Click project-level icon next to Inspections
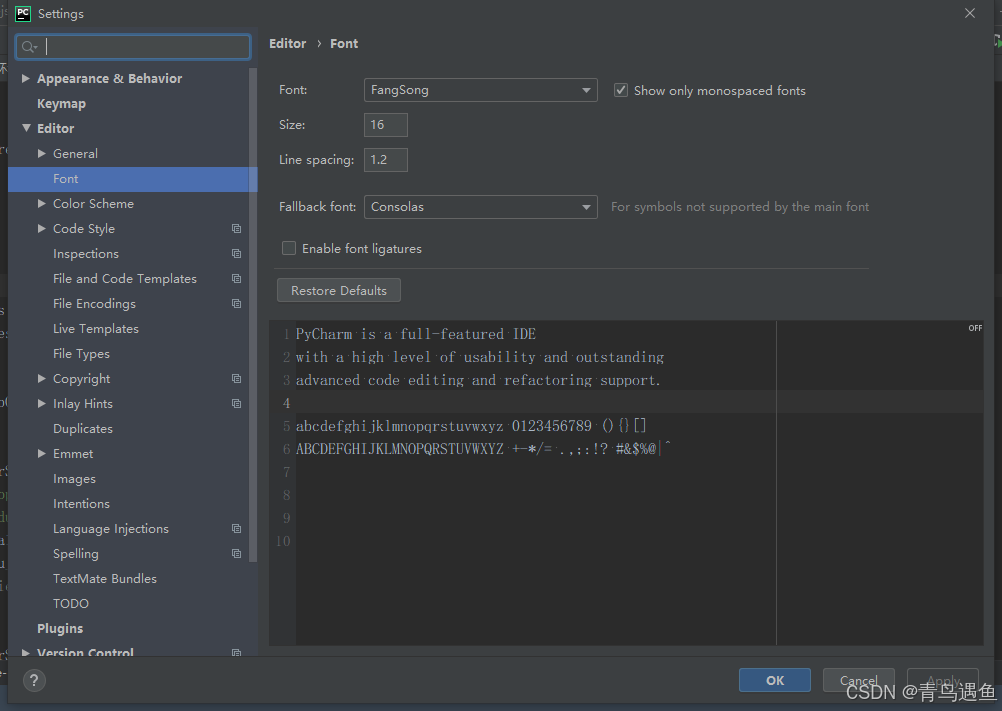 236,254
